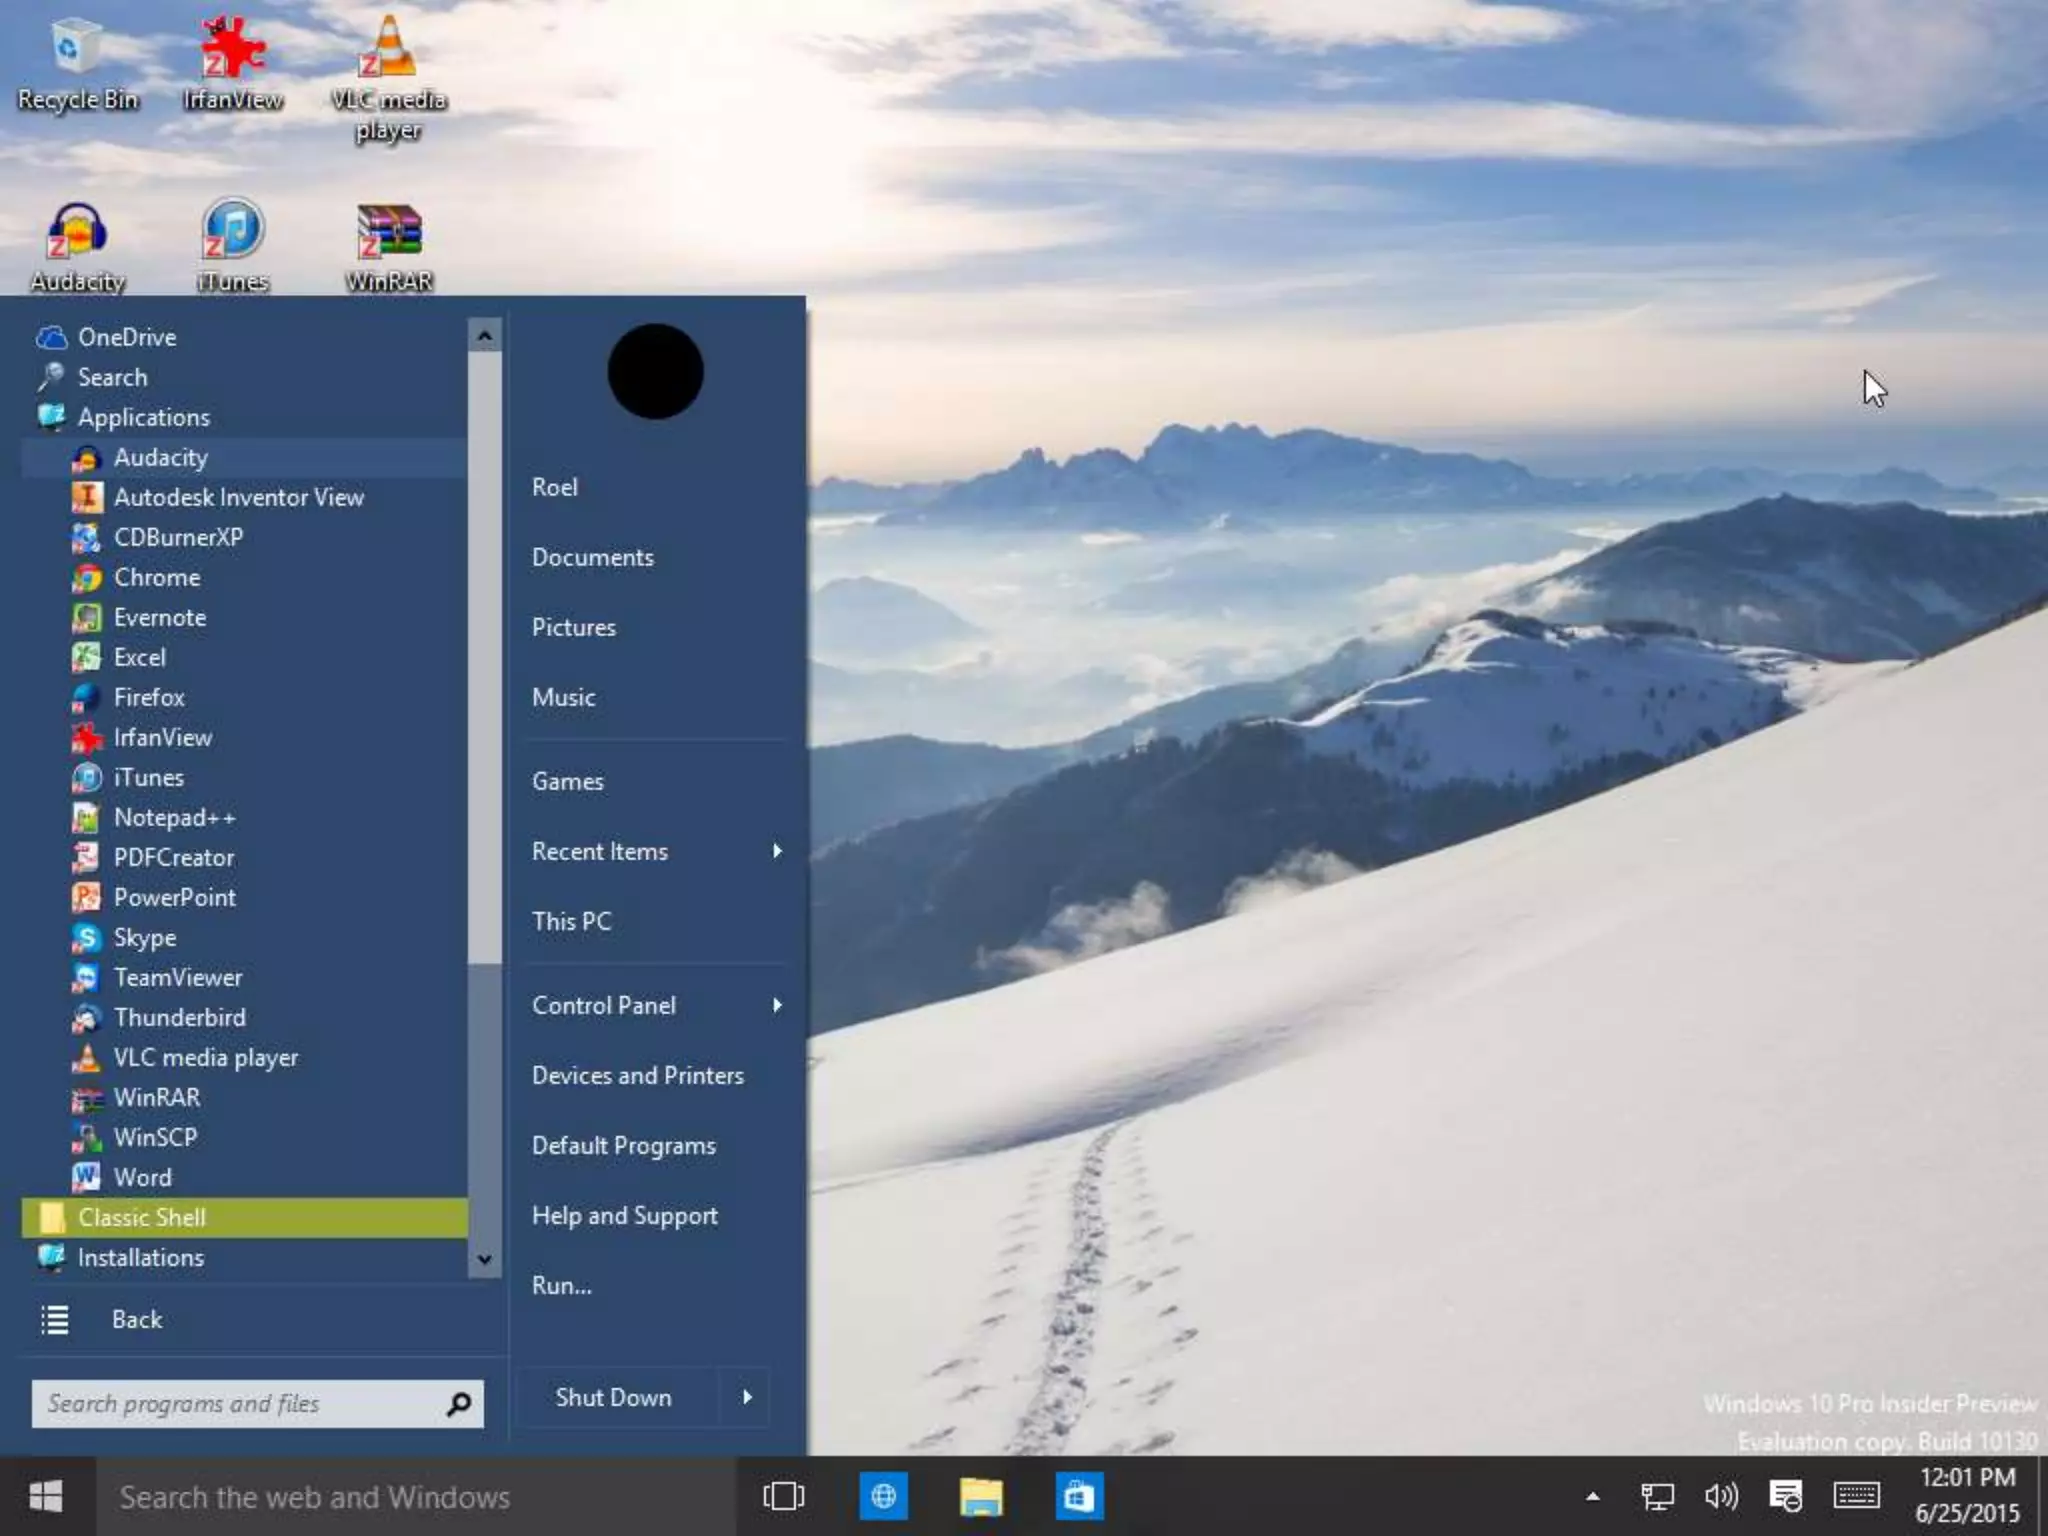Open the iTunes desktop shortcut

click(x=232, y=246)
